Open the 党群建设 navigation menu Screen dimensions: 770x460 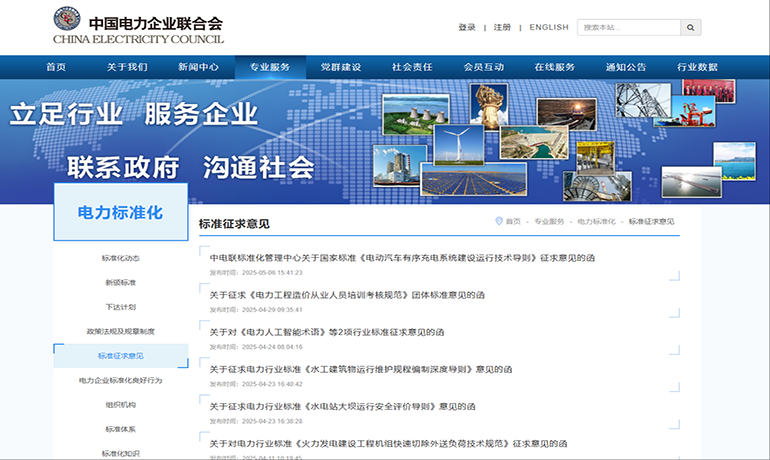coord(341,67)
